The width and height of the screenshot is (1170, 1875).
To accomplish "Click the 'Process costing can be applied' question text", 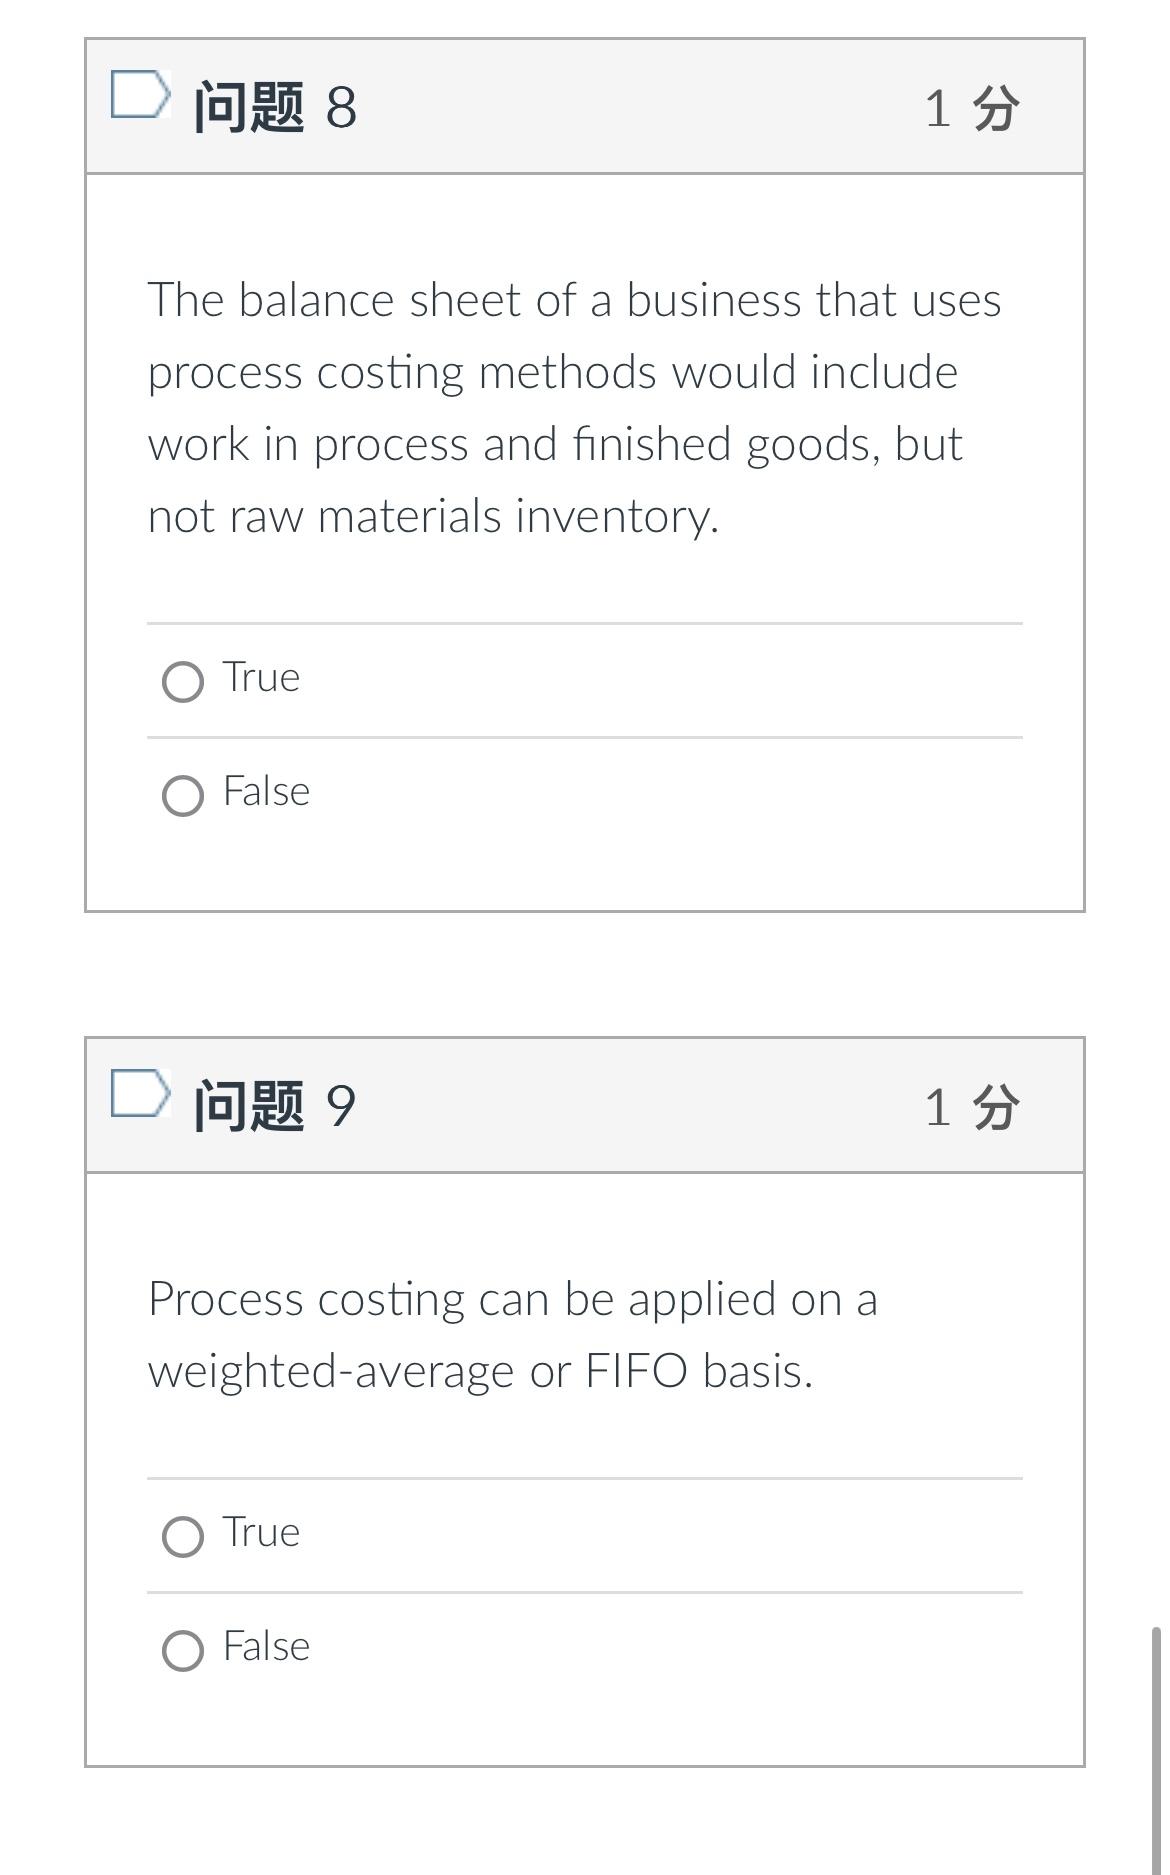I will click(x=513, y=1334).
